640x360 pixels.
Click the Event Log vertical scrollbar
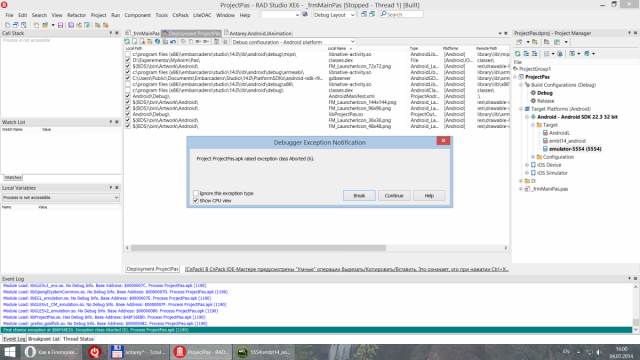(636, 322)
